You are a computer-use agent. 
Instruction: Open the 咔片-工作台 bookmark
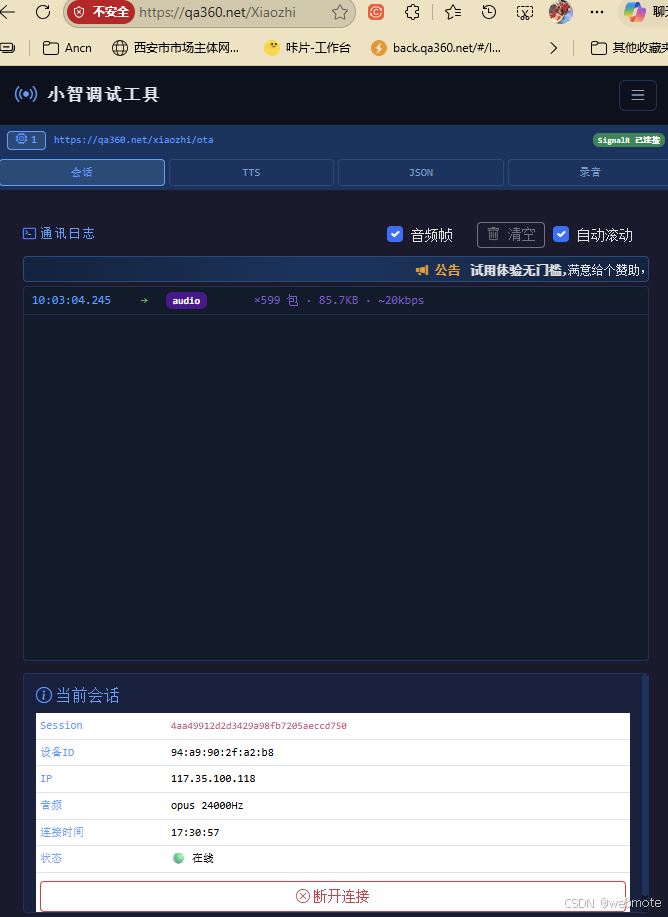coord(307,48)
